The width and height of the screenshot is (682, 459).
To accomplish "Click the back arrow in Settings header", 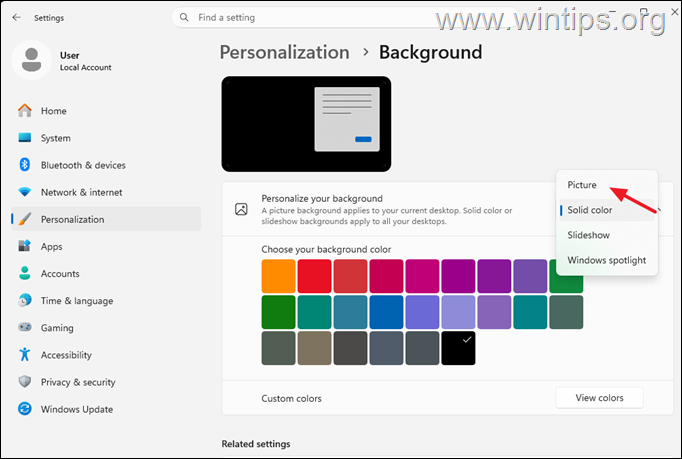I will coord(17,17).
